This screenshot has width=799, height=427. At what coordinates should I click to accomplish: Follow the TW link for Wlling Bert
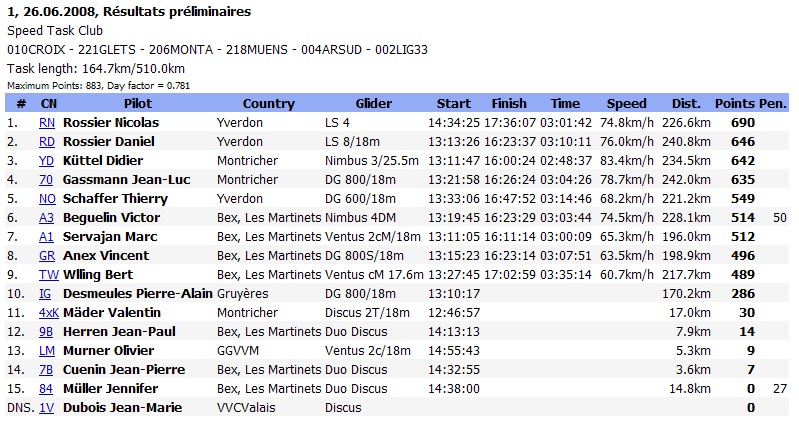tap(48, 274)
